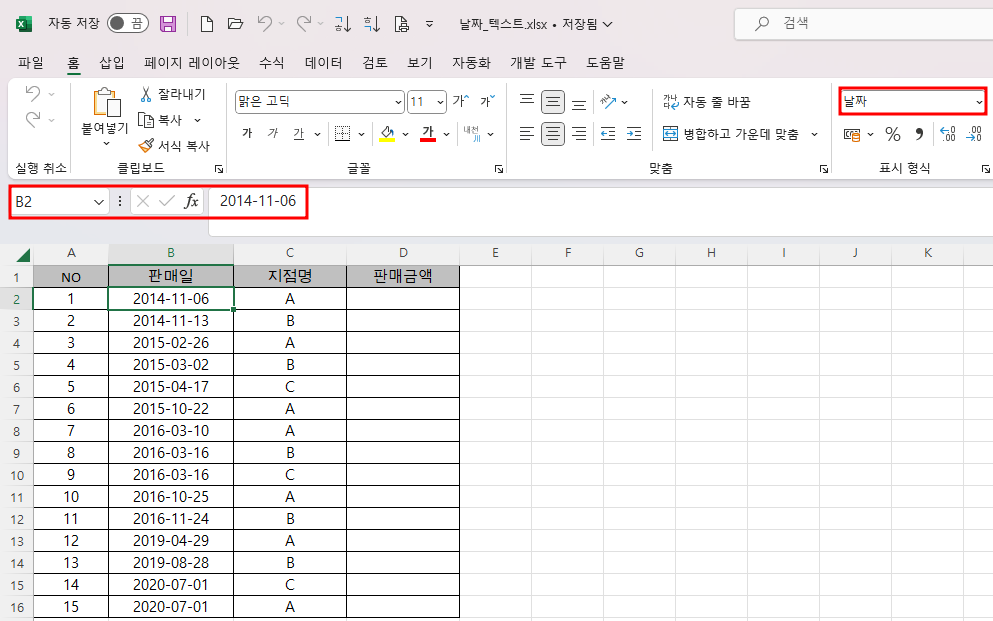This screenshot has height=621, width=993.
Task: Toggle bold formatting
Action: 247,133
